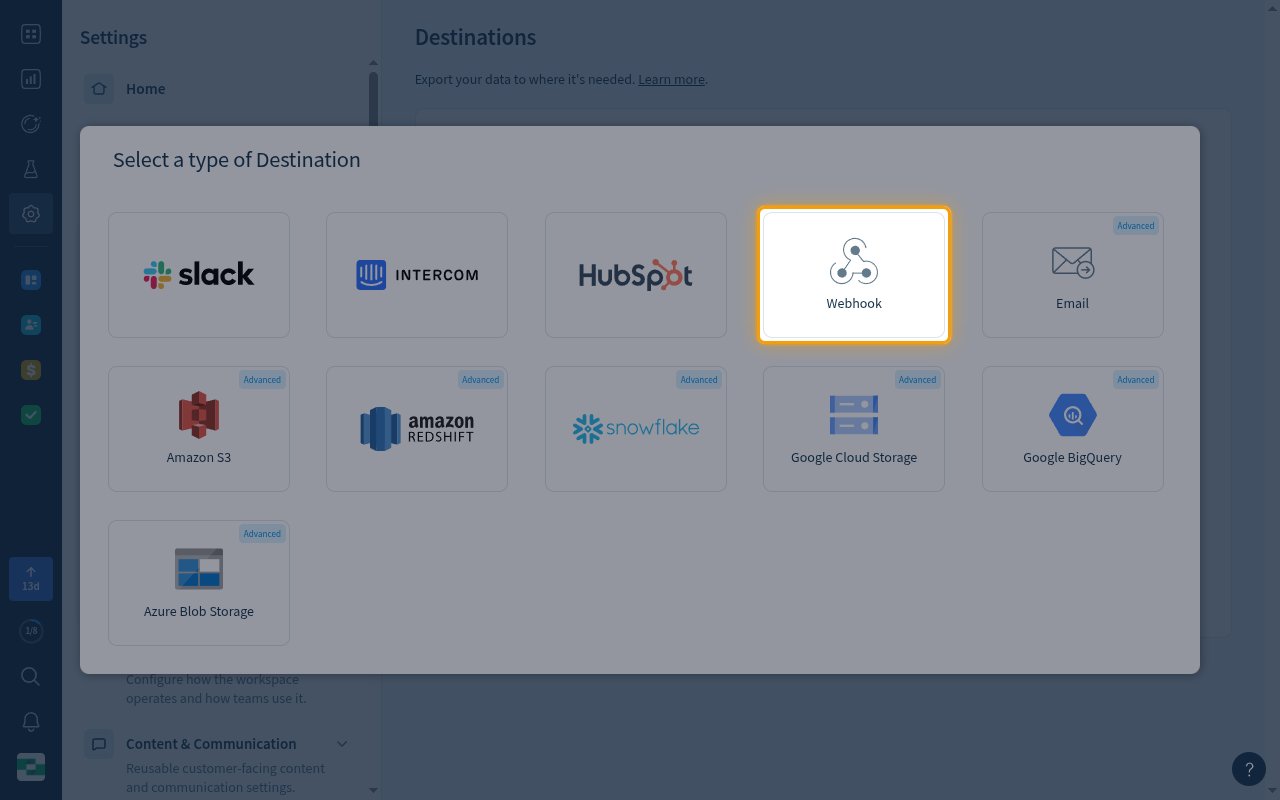Open the search magnifier in sidebar

[x=31, y=677]
